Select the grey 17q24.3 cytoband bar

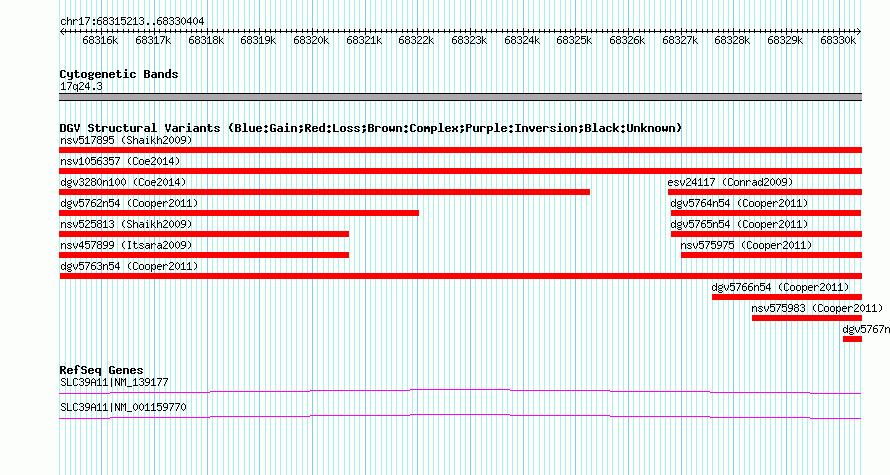[x=460, y=97]
